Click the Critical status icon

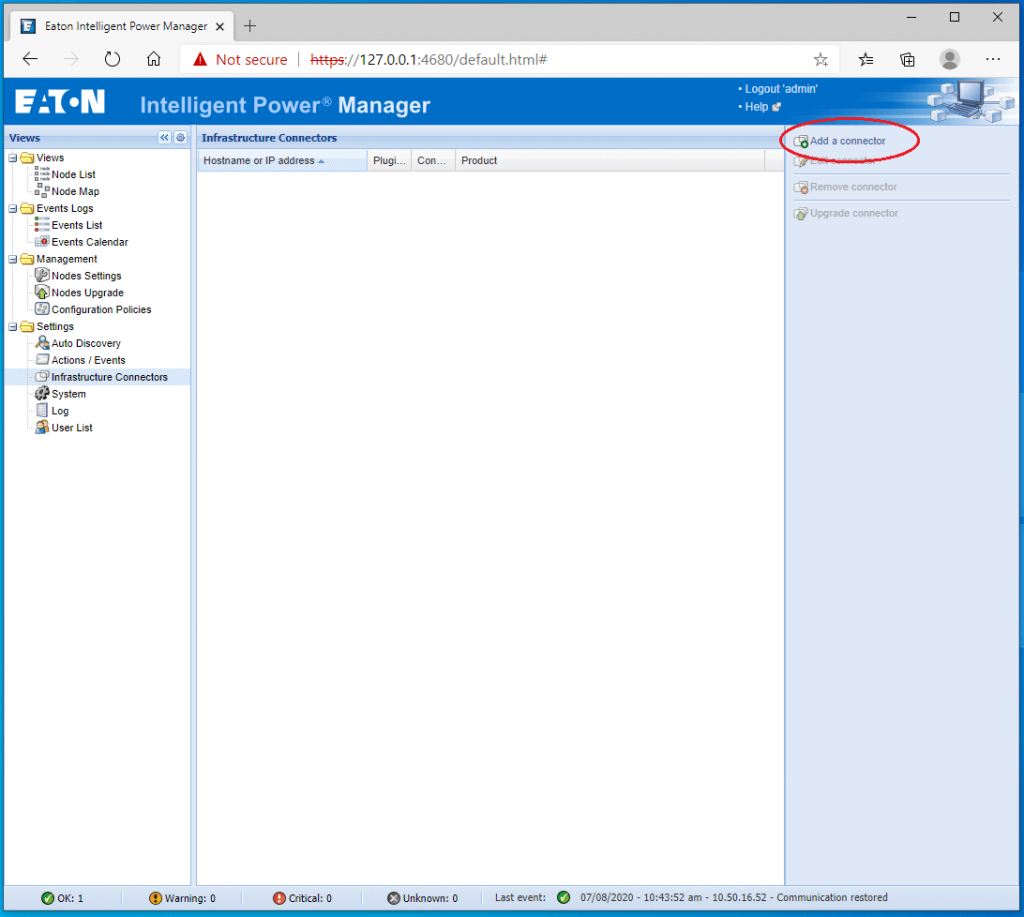[279, 898]
